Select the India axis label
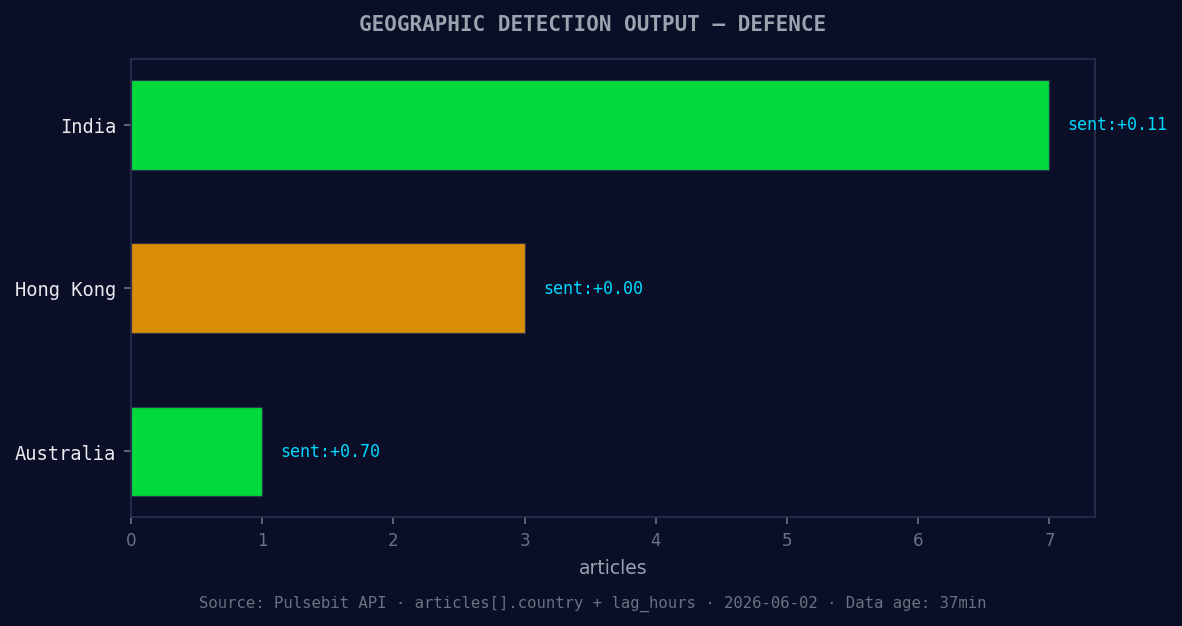Viewport: 1182px width, 626px height. tap(88, 127)
